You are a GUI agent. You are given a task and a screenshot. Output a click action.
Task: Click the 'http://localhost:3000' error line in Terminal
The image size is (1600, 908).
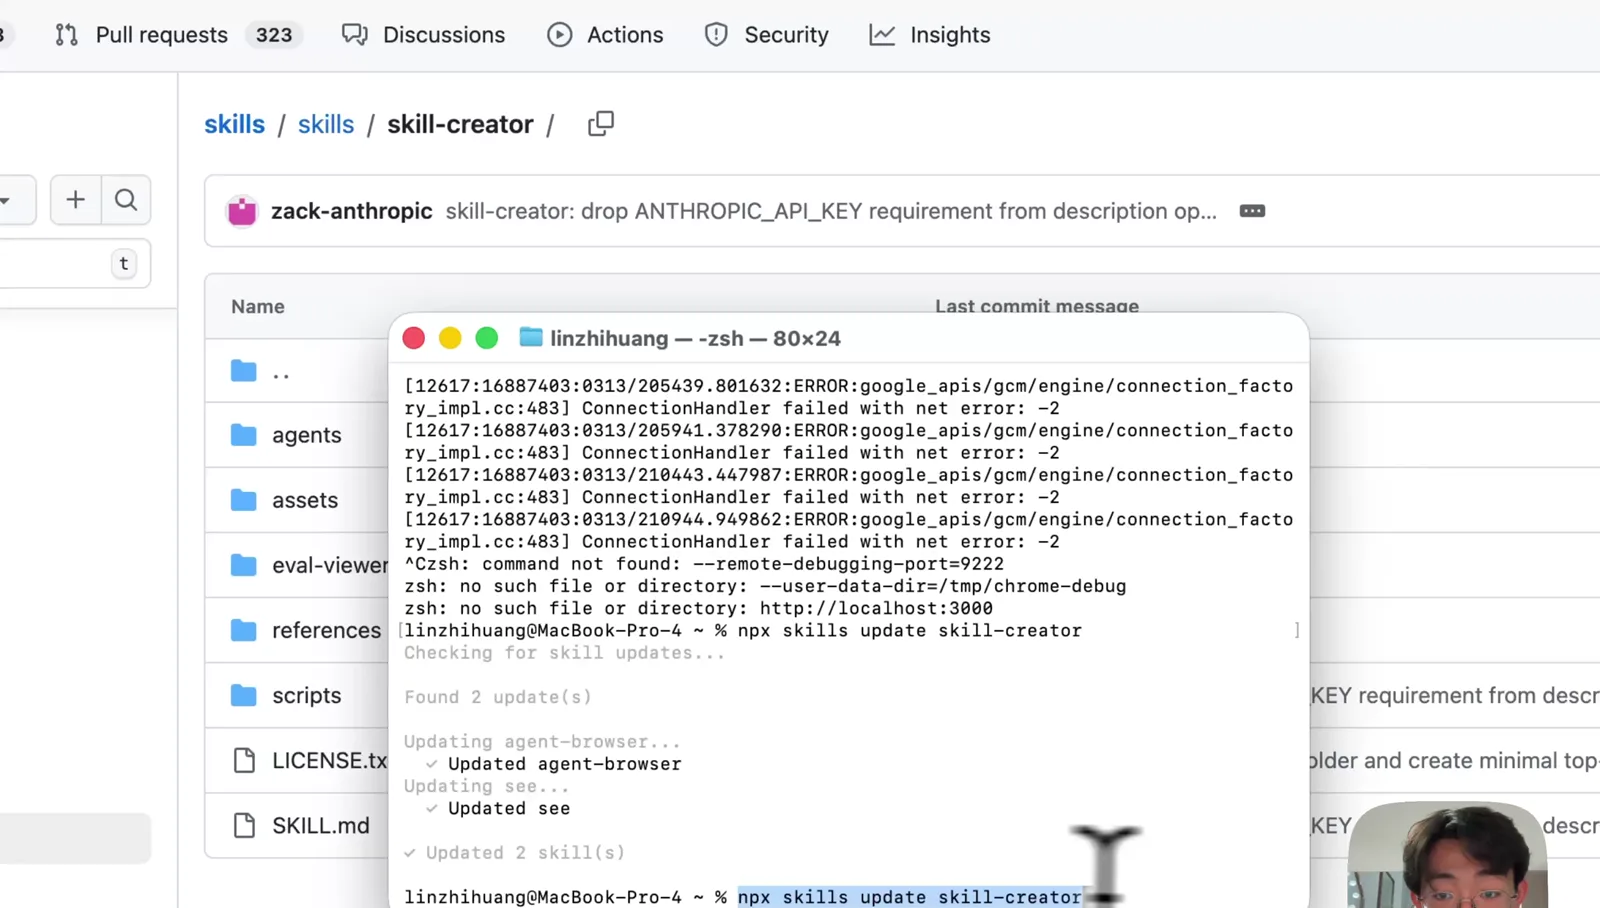tap(699, 608)
